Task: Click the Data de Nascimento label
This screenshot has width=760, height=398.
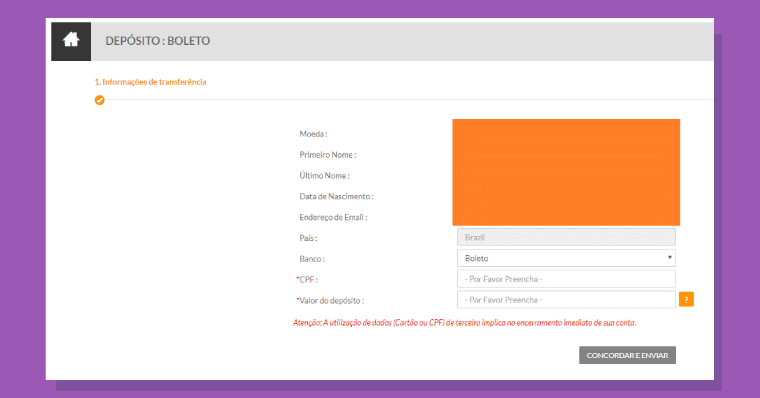Action: pos(336,196)
